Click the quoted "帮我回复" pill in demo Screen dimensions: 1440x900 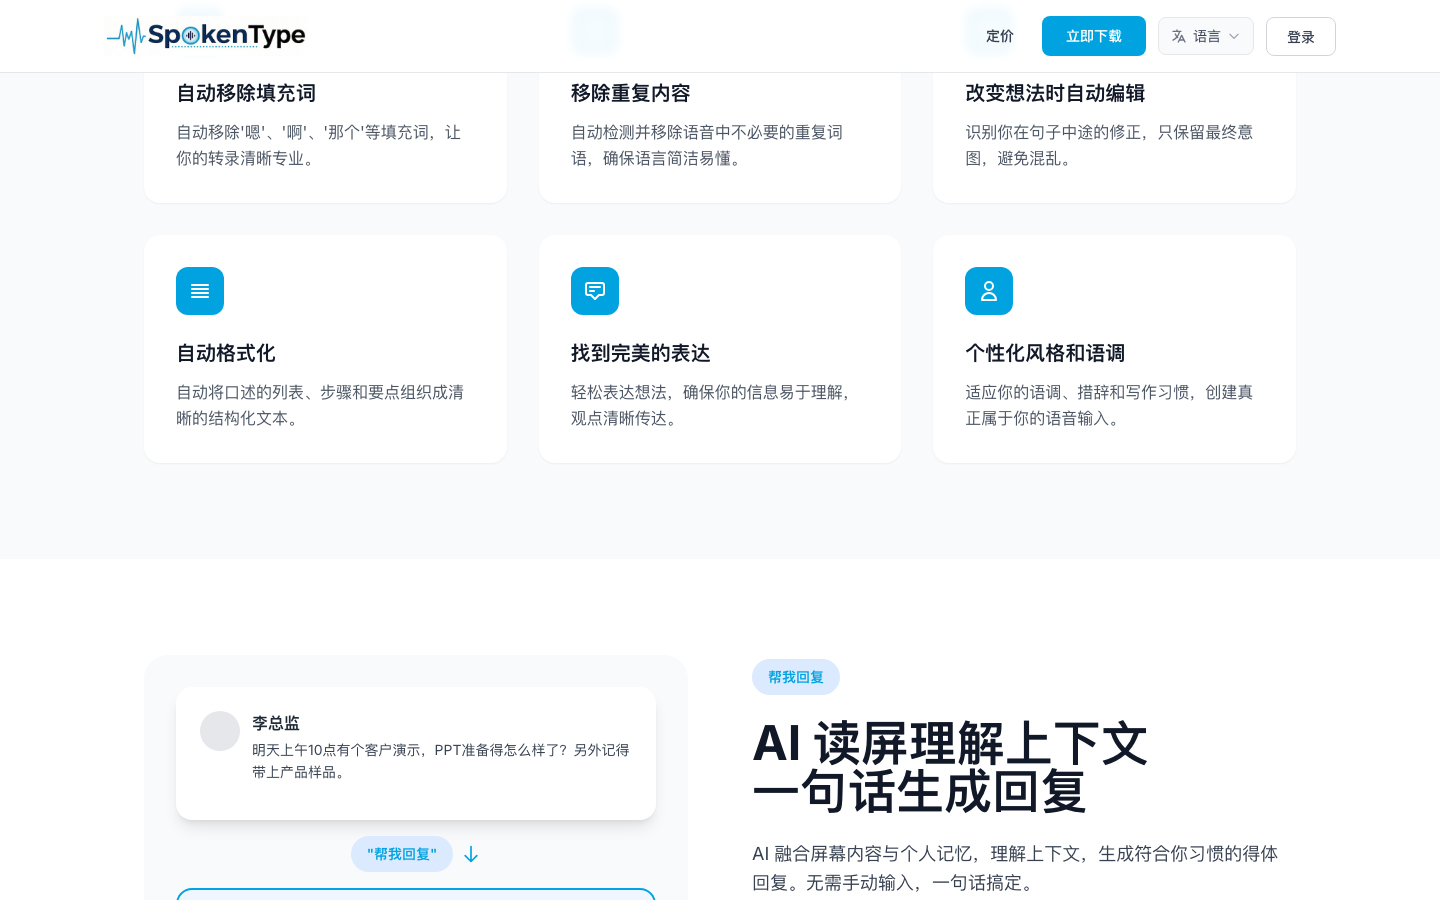402,854
